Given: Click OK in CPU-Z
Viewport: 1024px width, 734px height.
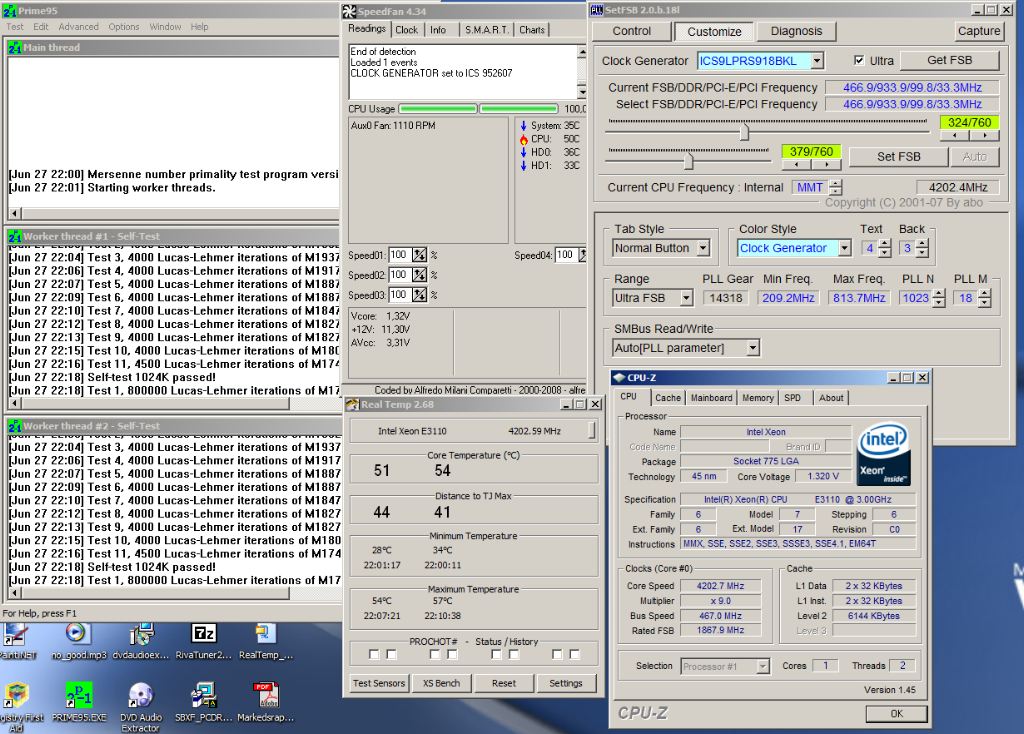Looking at the screenshot, I should pos(897,714).
